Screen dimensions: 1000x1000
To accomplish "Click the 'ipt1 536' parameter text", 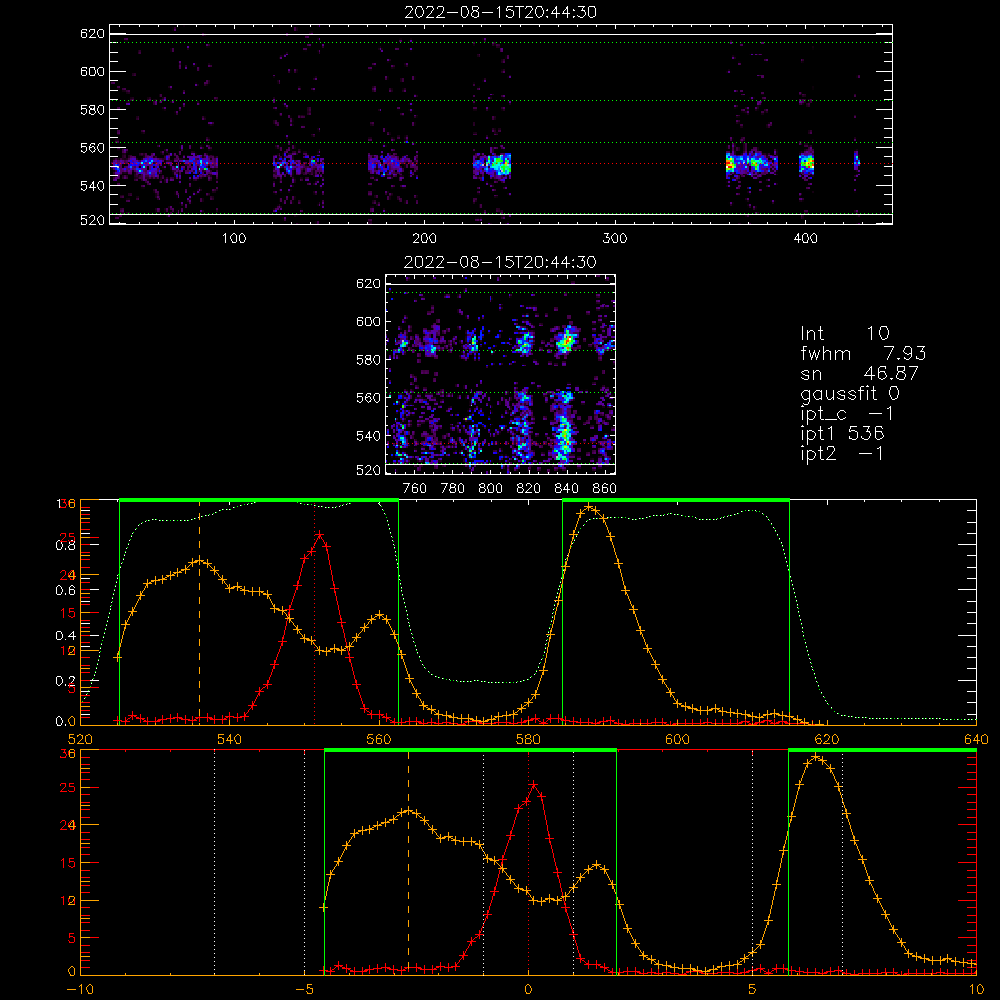I will (842, 434).
